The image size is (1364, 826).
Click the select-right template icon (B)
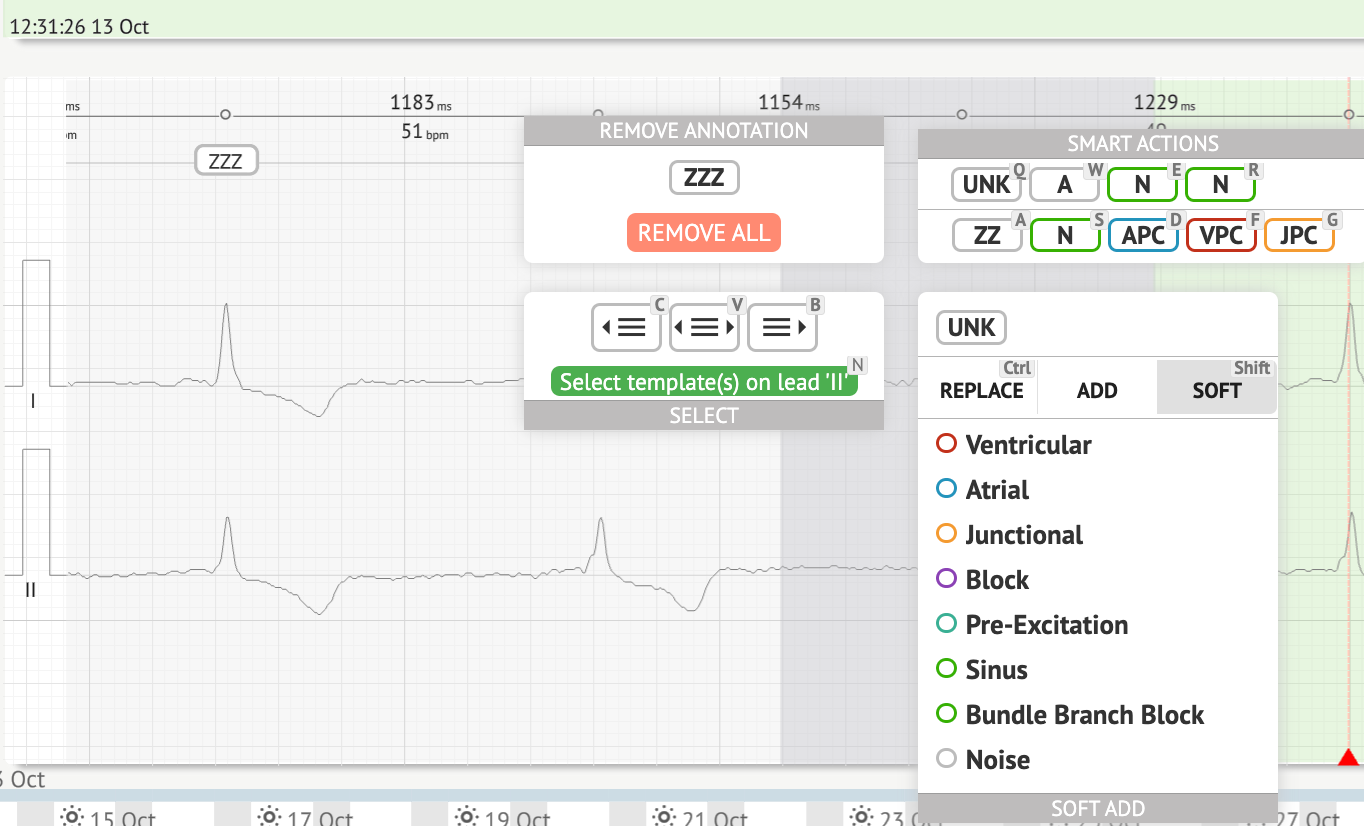pos(782,327)
